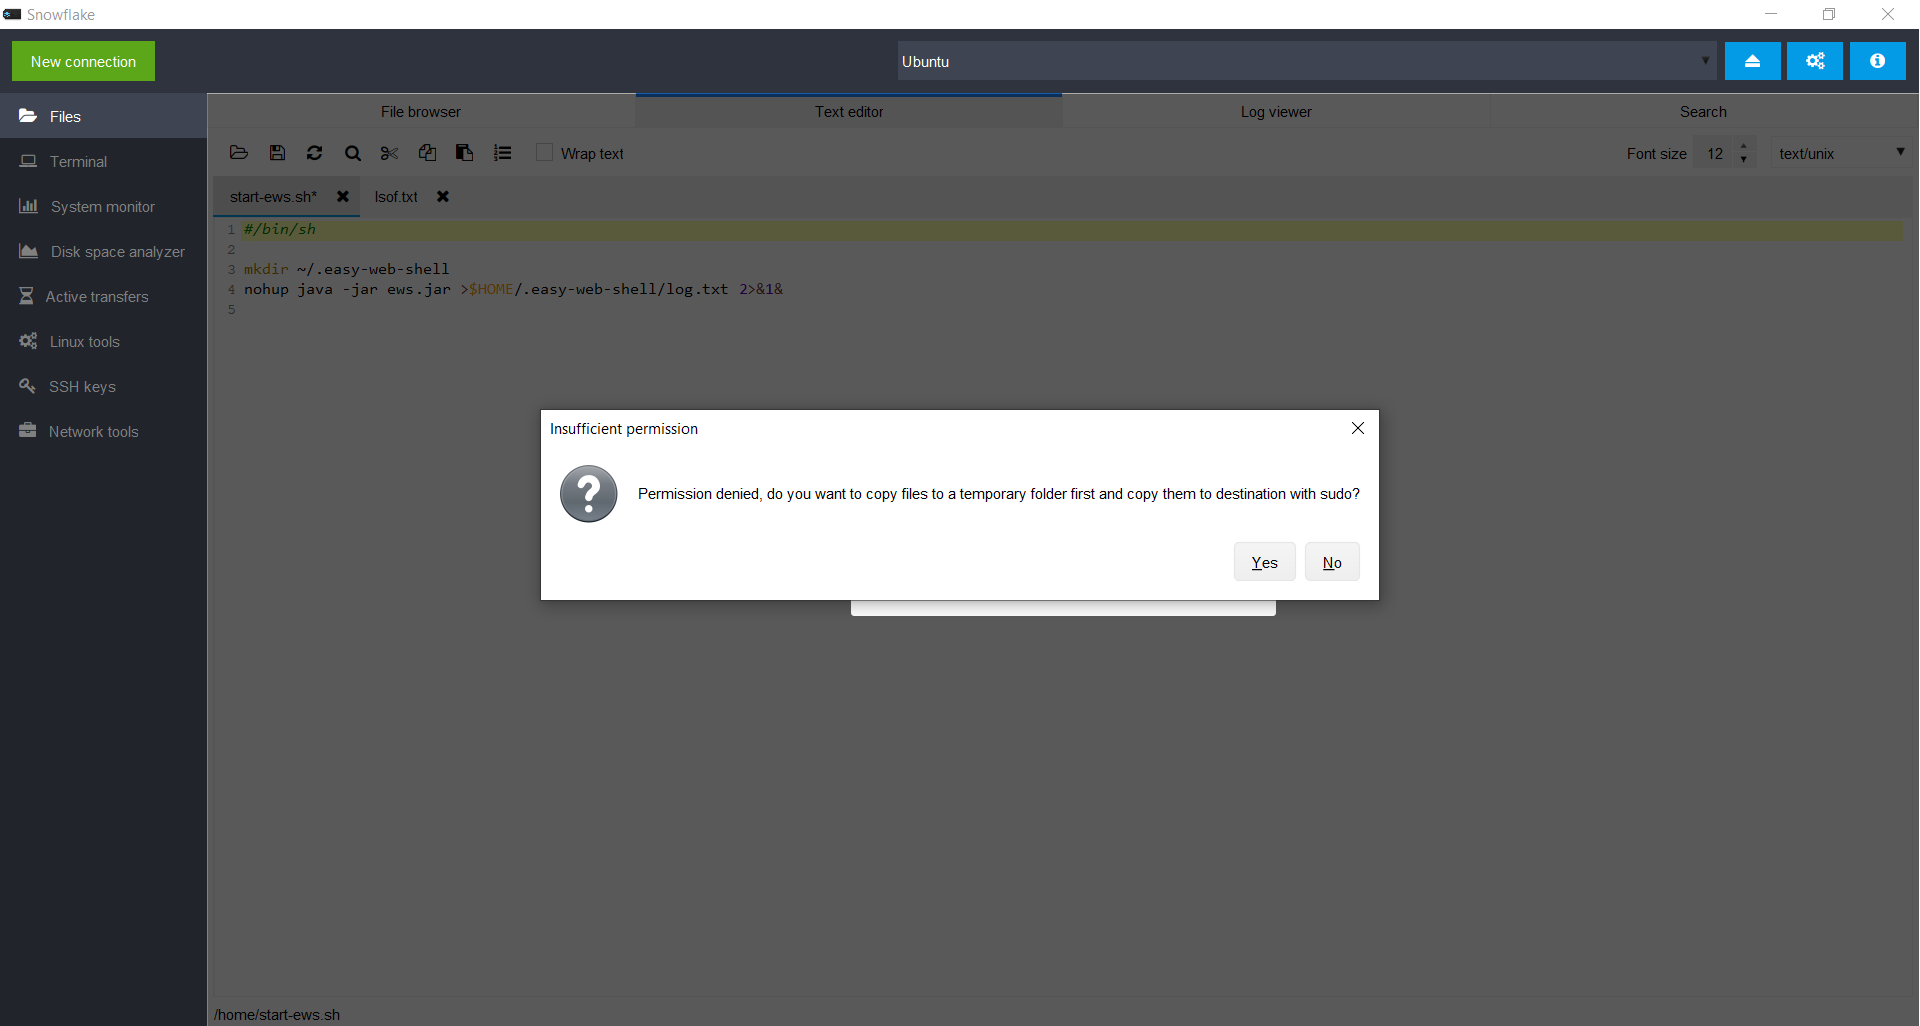Switch to the Log viewer tab
Image resolution: width=1920 pixels, height=1026 pixels.
pyautogui.click(x=1275, y=111)
